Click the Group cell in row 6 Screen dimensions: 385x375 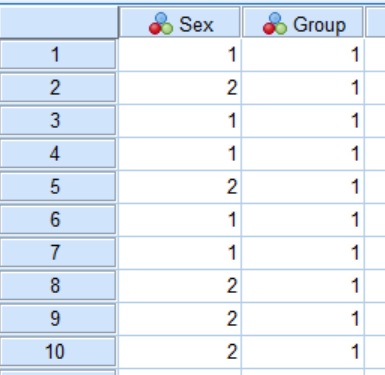[x=303, y=219]
